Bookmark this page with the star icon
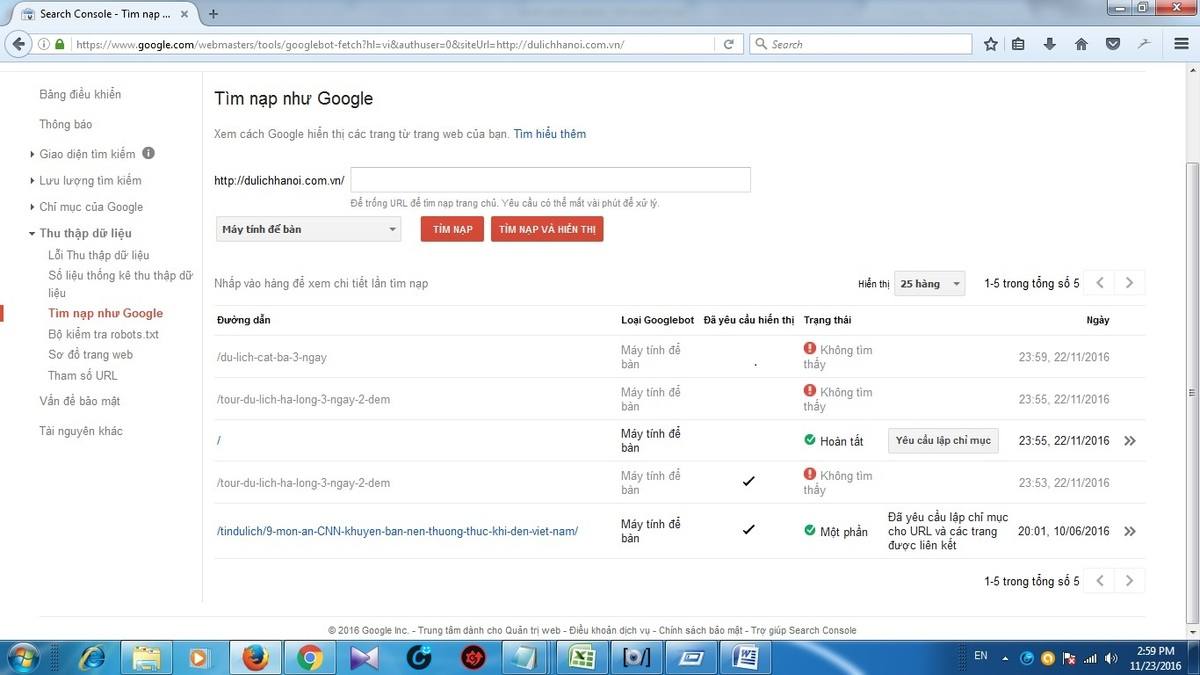 [x=991, y=44]
